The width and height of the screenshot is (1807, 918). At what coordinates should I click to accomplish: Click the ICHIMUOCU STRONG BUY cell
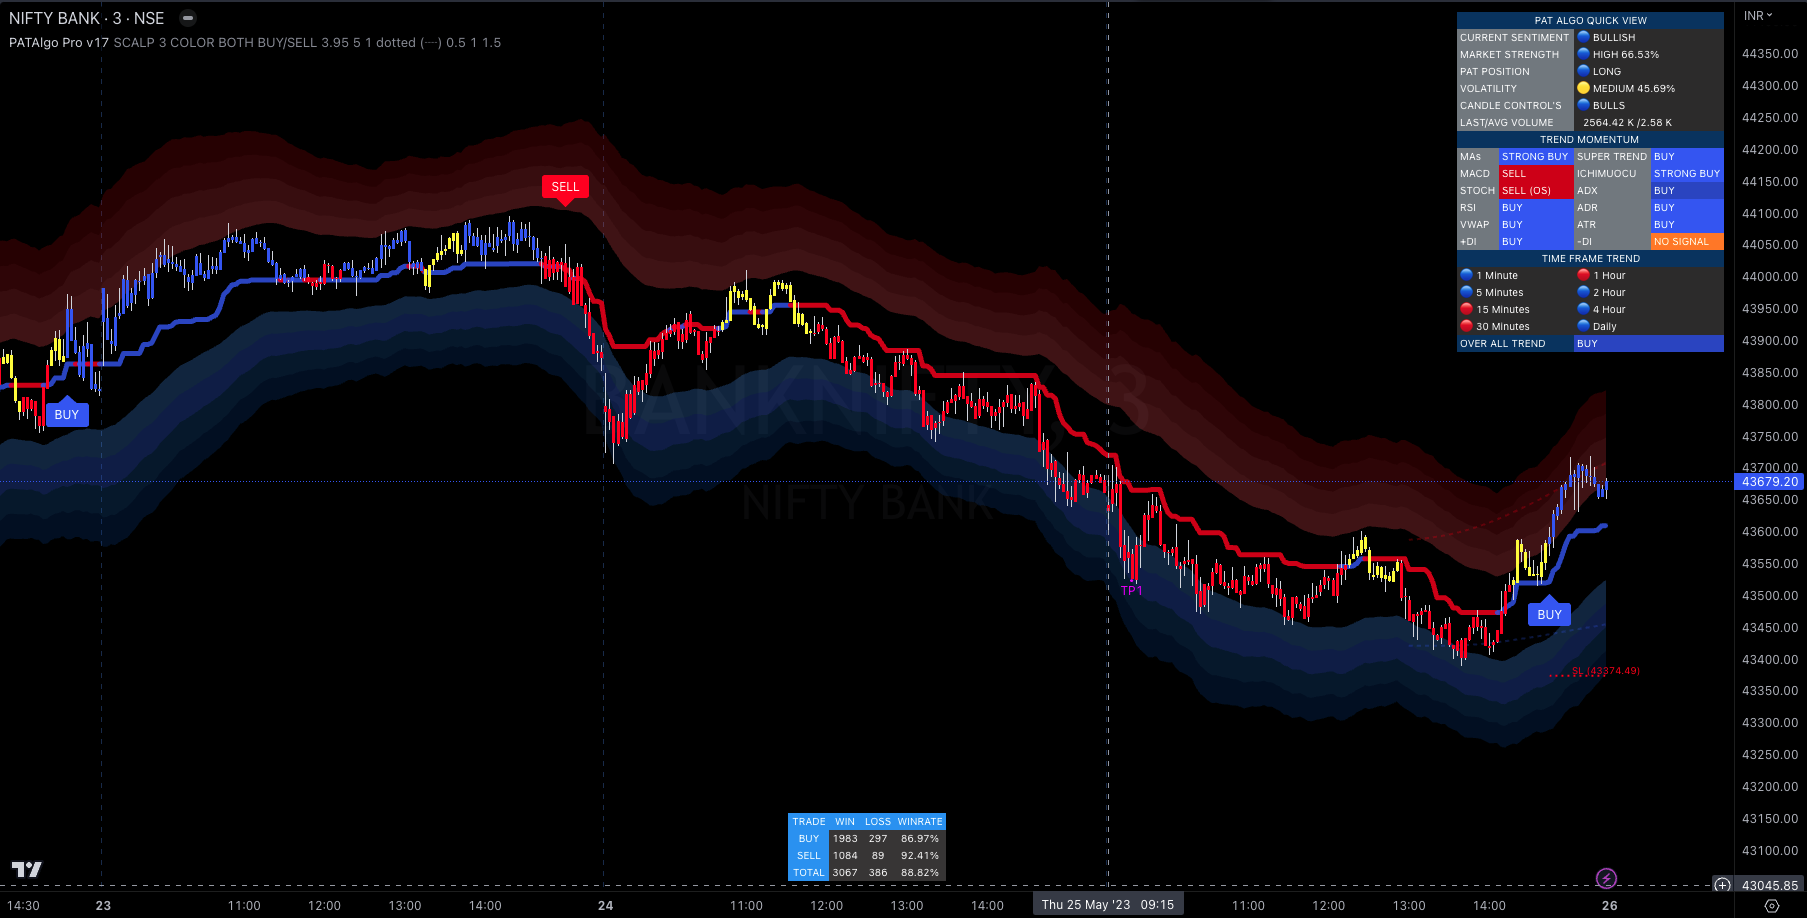coord(1687,174)
